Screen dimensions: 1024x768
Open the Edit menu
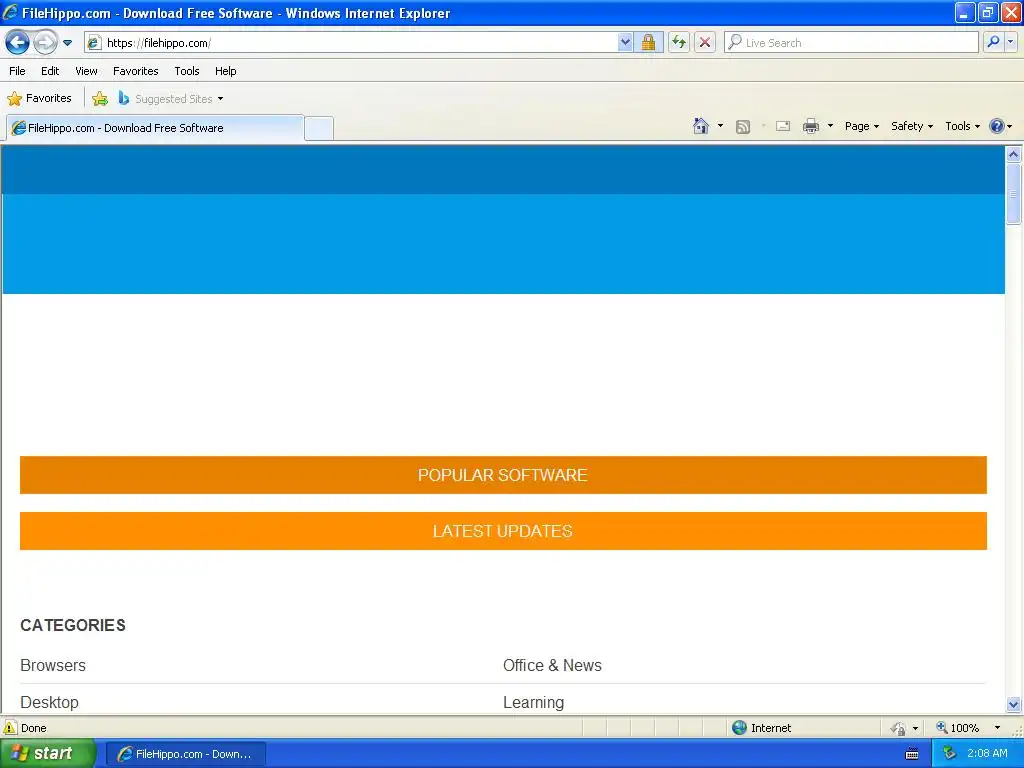pos(50,71)
